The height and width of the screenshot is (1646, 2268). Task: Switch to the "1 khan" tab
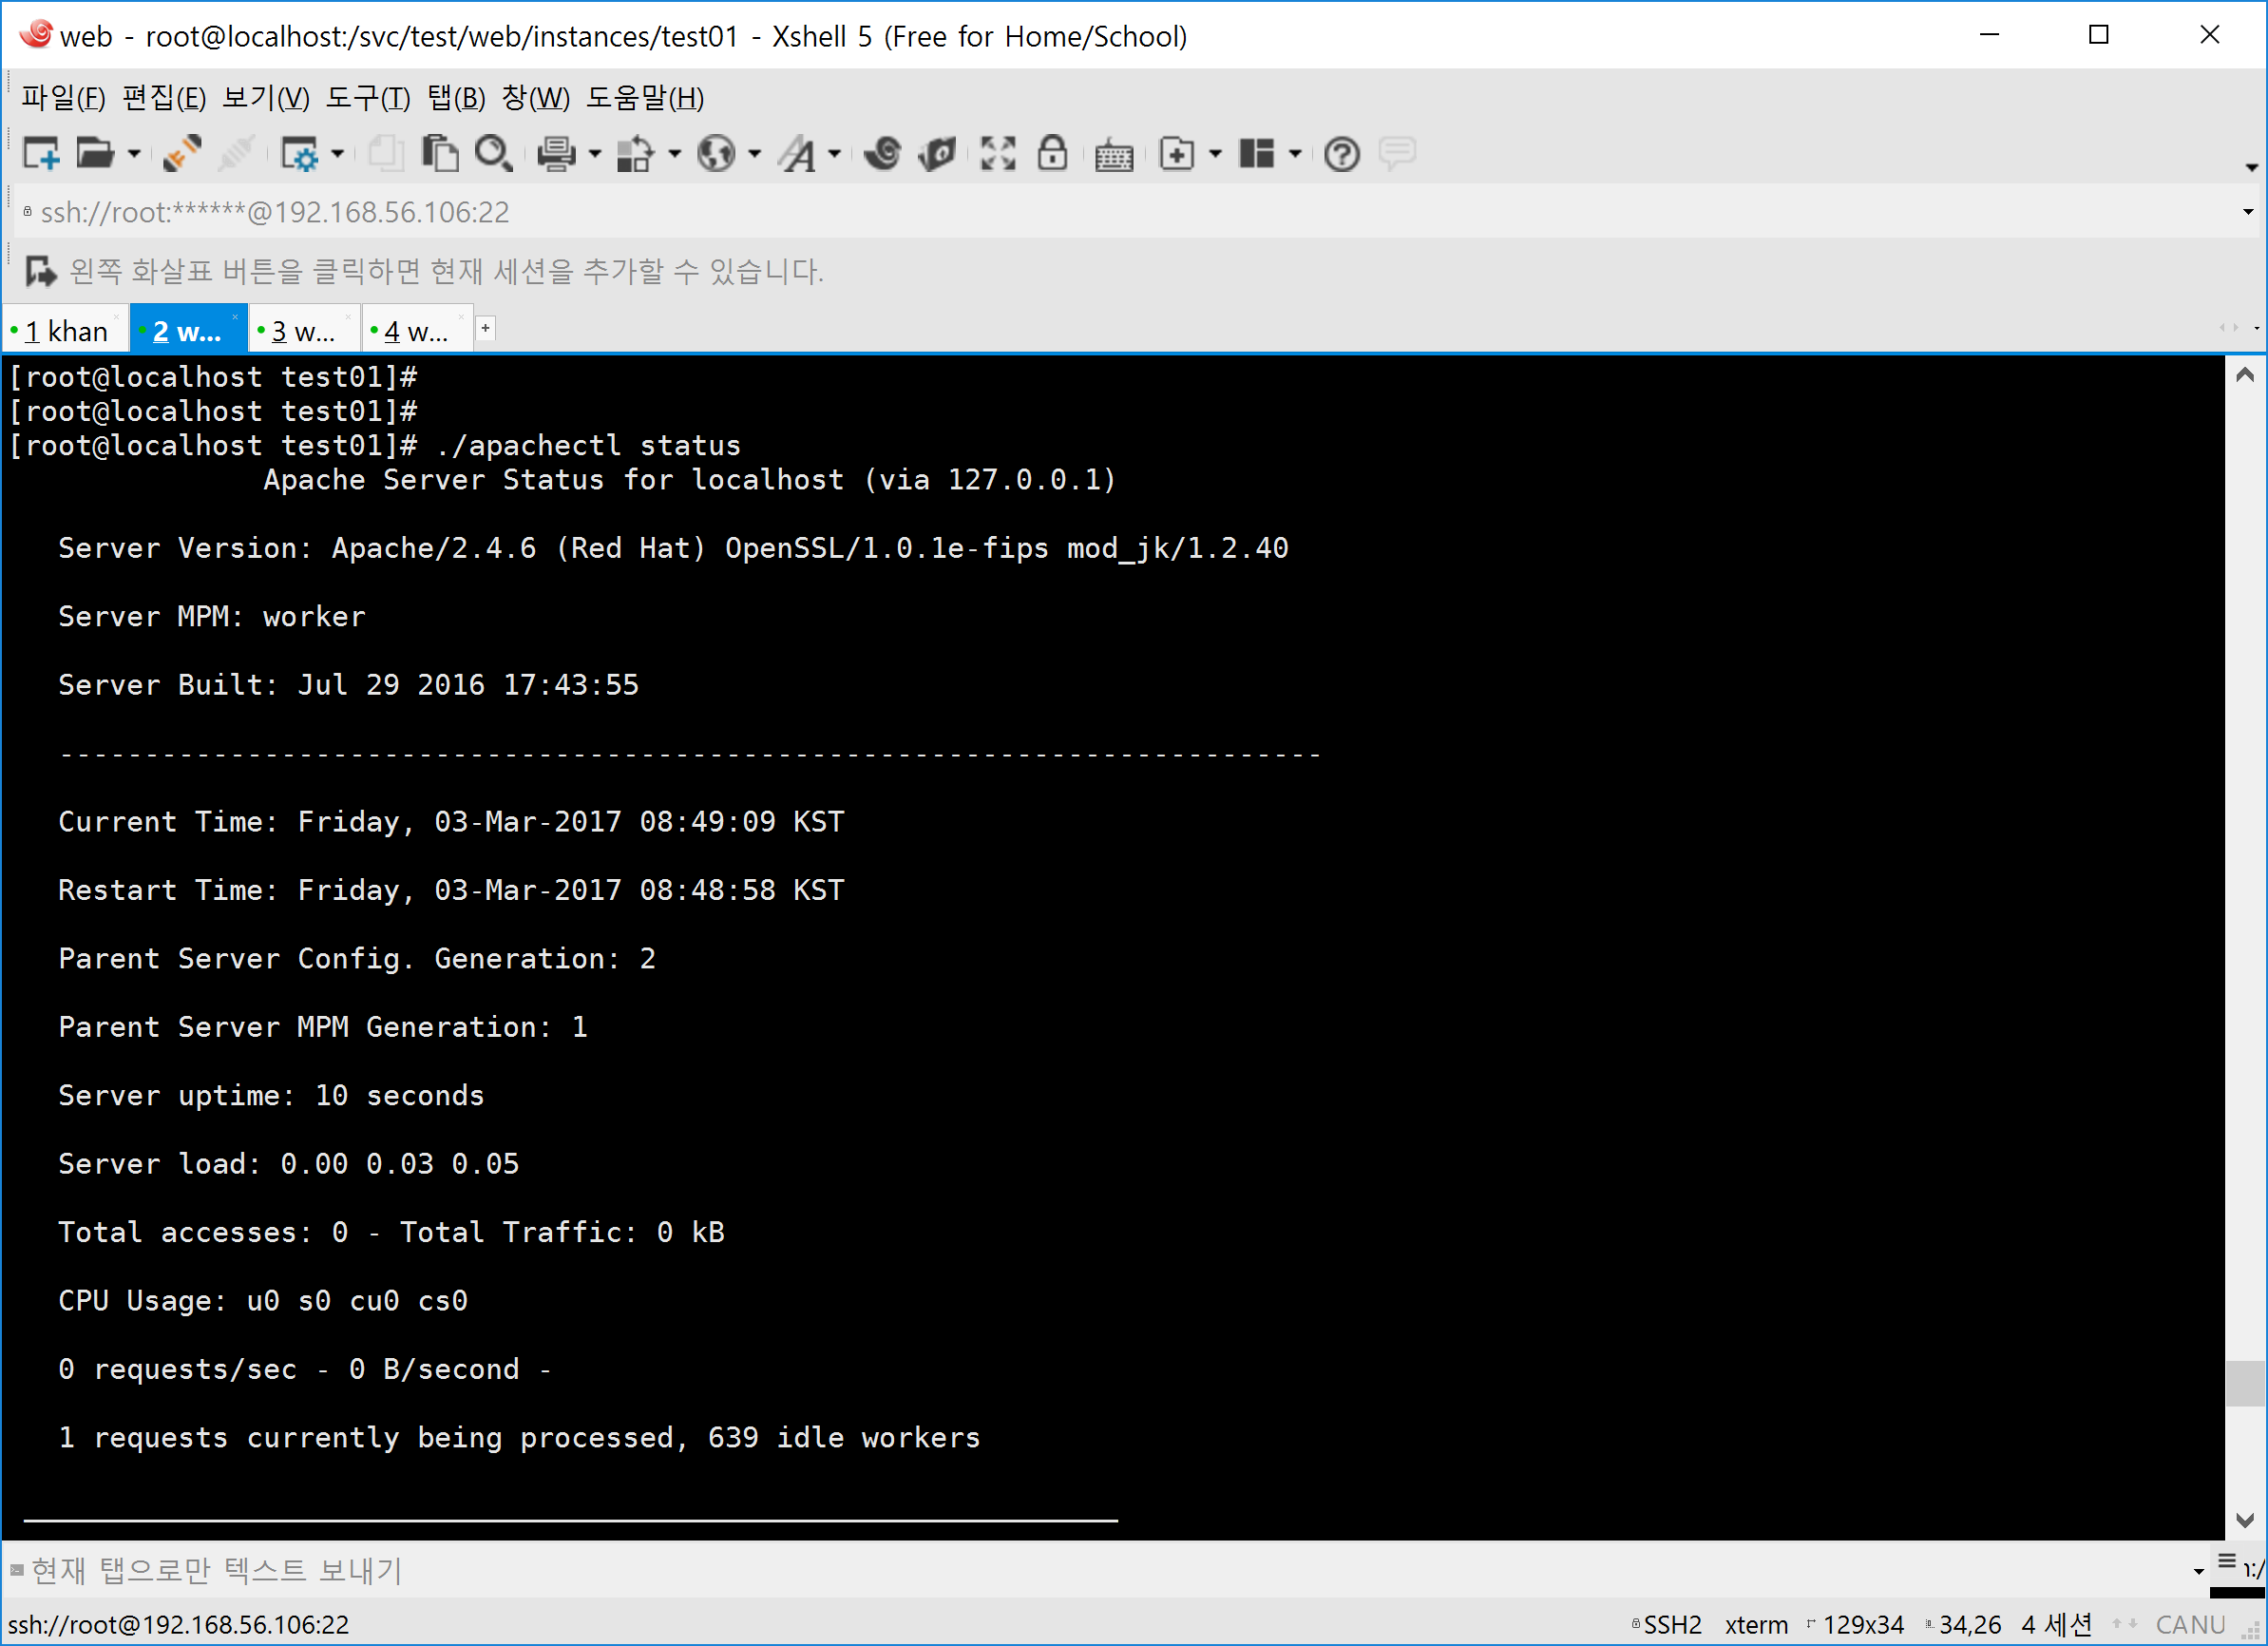click(x=66, y=331)
